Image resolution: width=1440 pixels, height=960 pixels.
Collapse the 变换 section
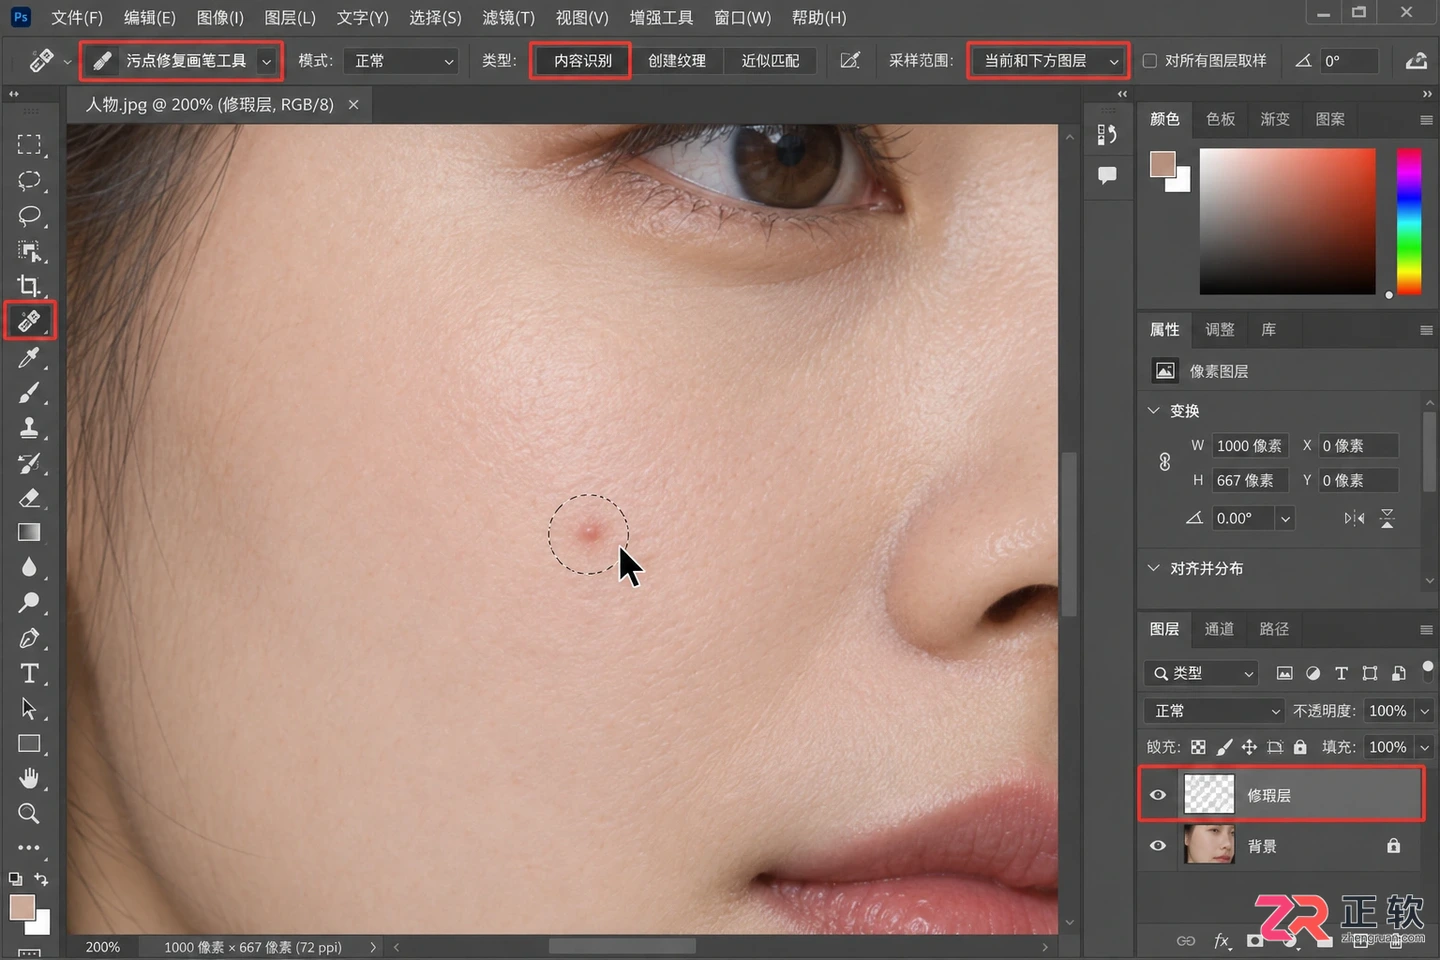pyautogui.click(x=1154, y=411)
